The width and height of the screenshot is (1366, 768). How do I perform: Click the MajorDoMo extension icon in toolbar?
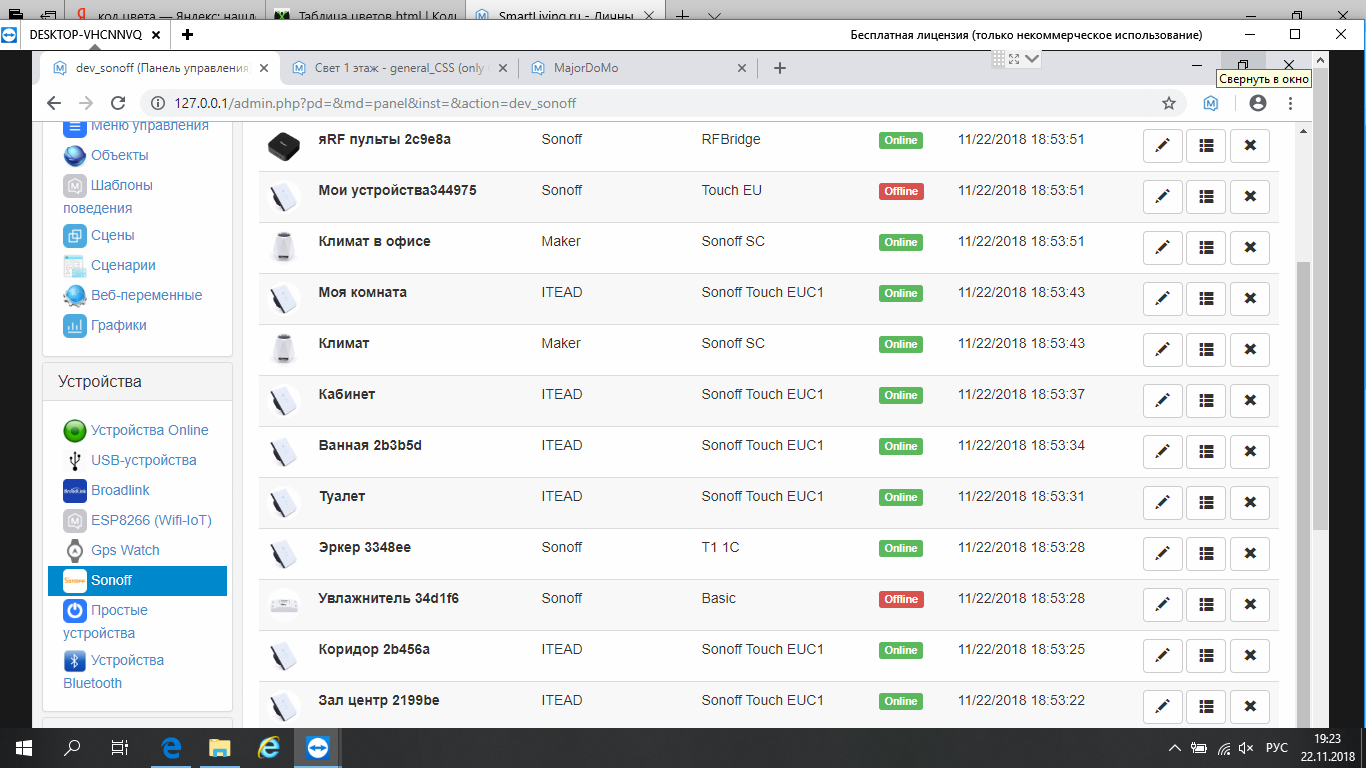point(1210,103)
